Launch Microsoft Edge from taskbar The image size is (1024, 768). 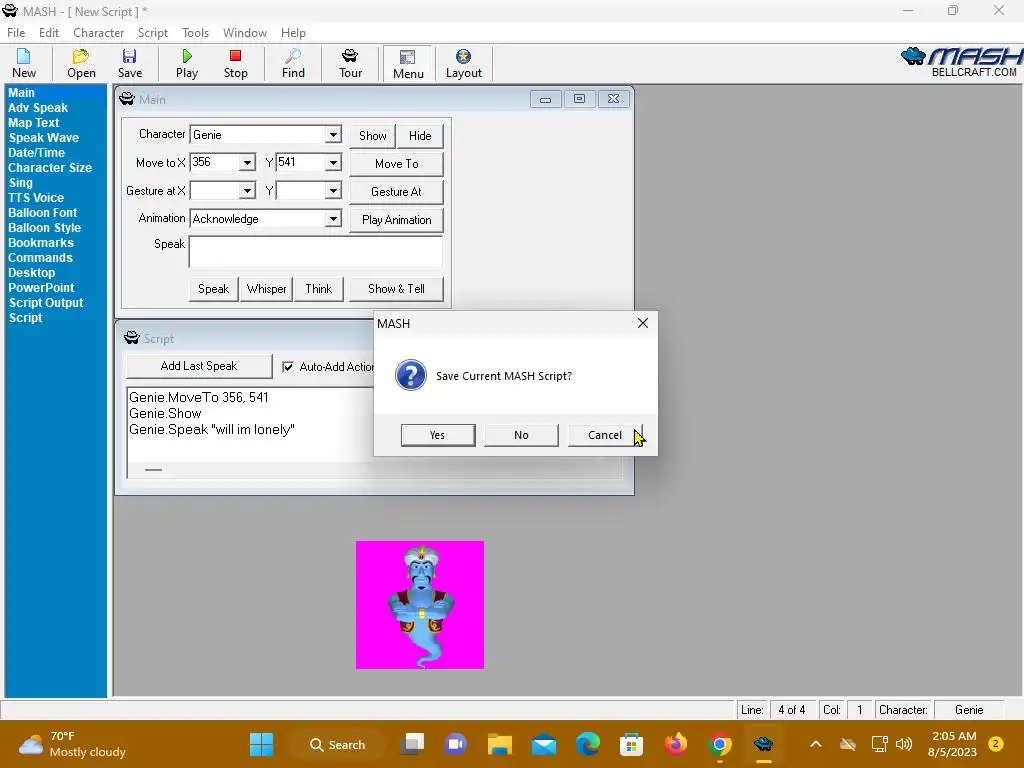588,744
